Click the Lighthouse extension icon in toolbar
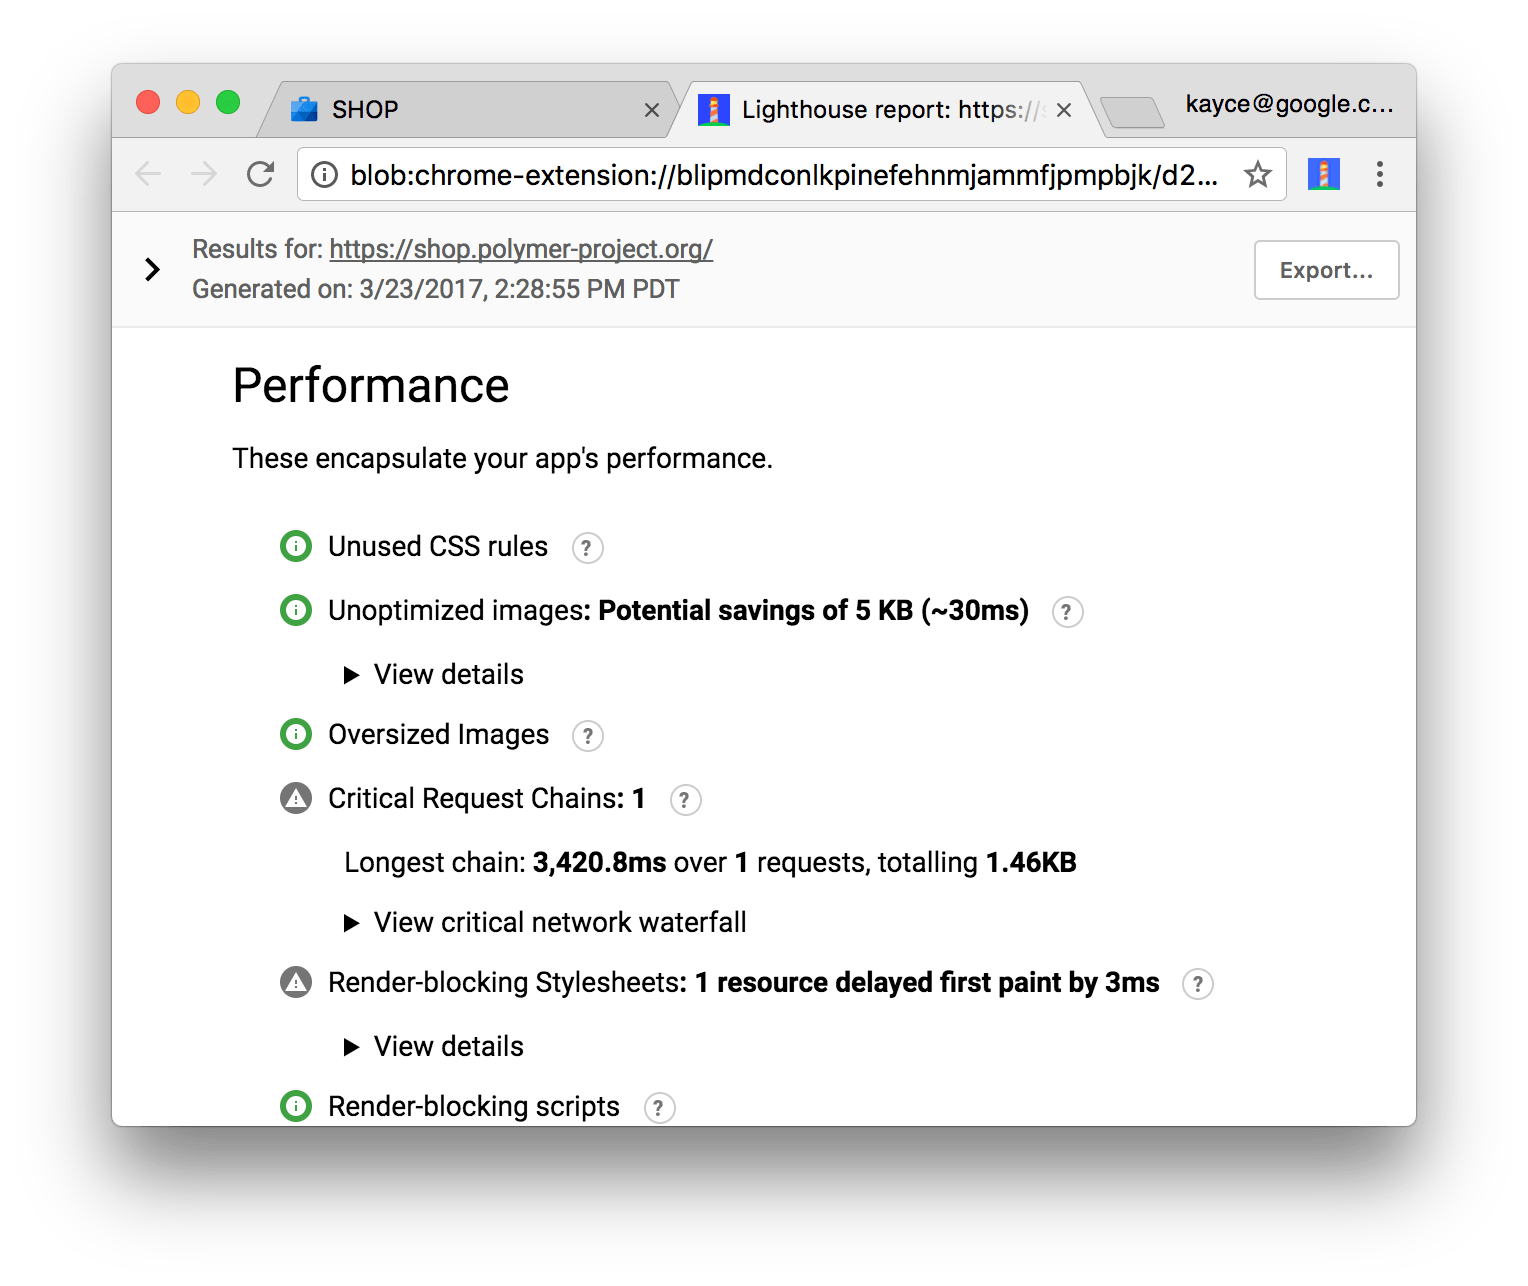 point(1323,175)
